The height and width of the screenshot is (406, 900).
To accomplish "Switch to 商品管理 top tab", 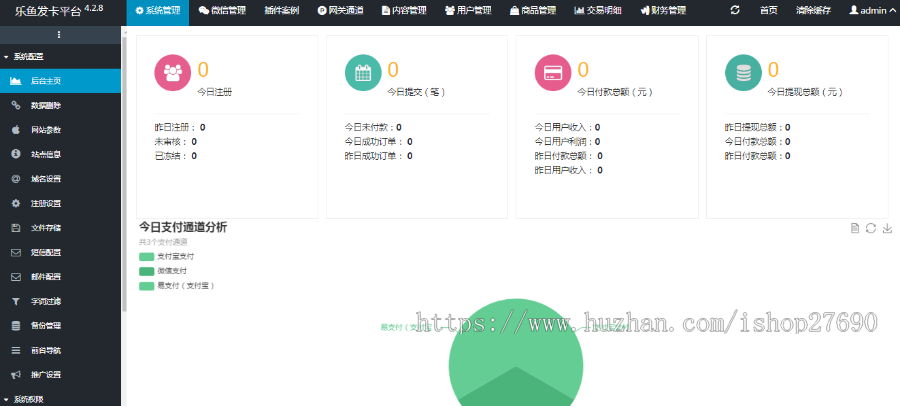I will click(533, 10).
